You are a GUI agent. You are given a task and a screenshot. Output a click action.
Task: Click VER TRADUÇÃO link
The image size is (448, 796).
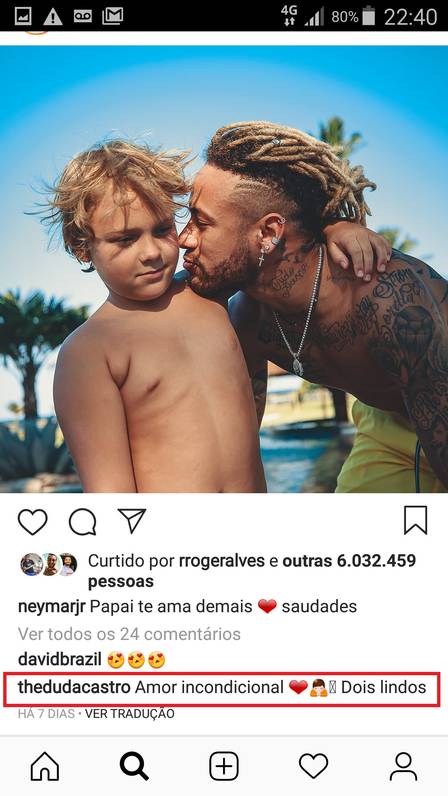[x=130, y=714]
